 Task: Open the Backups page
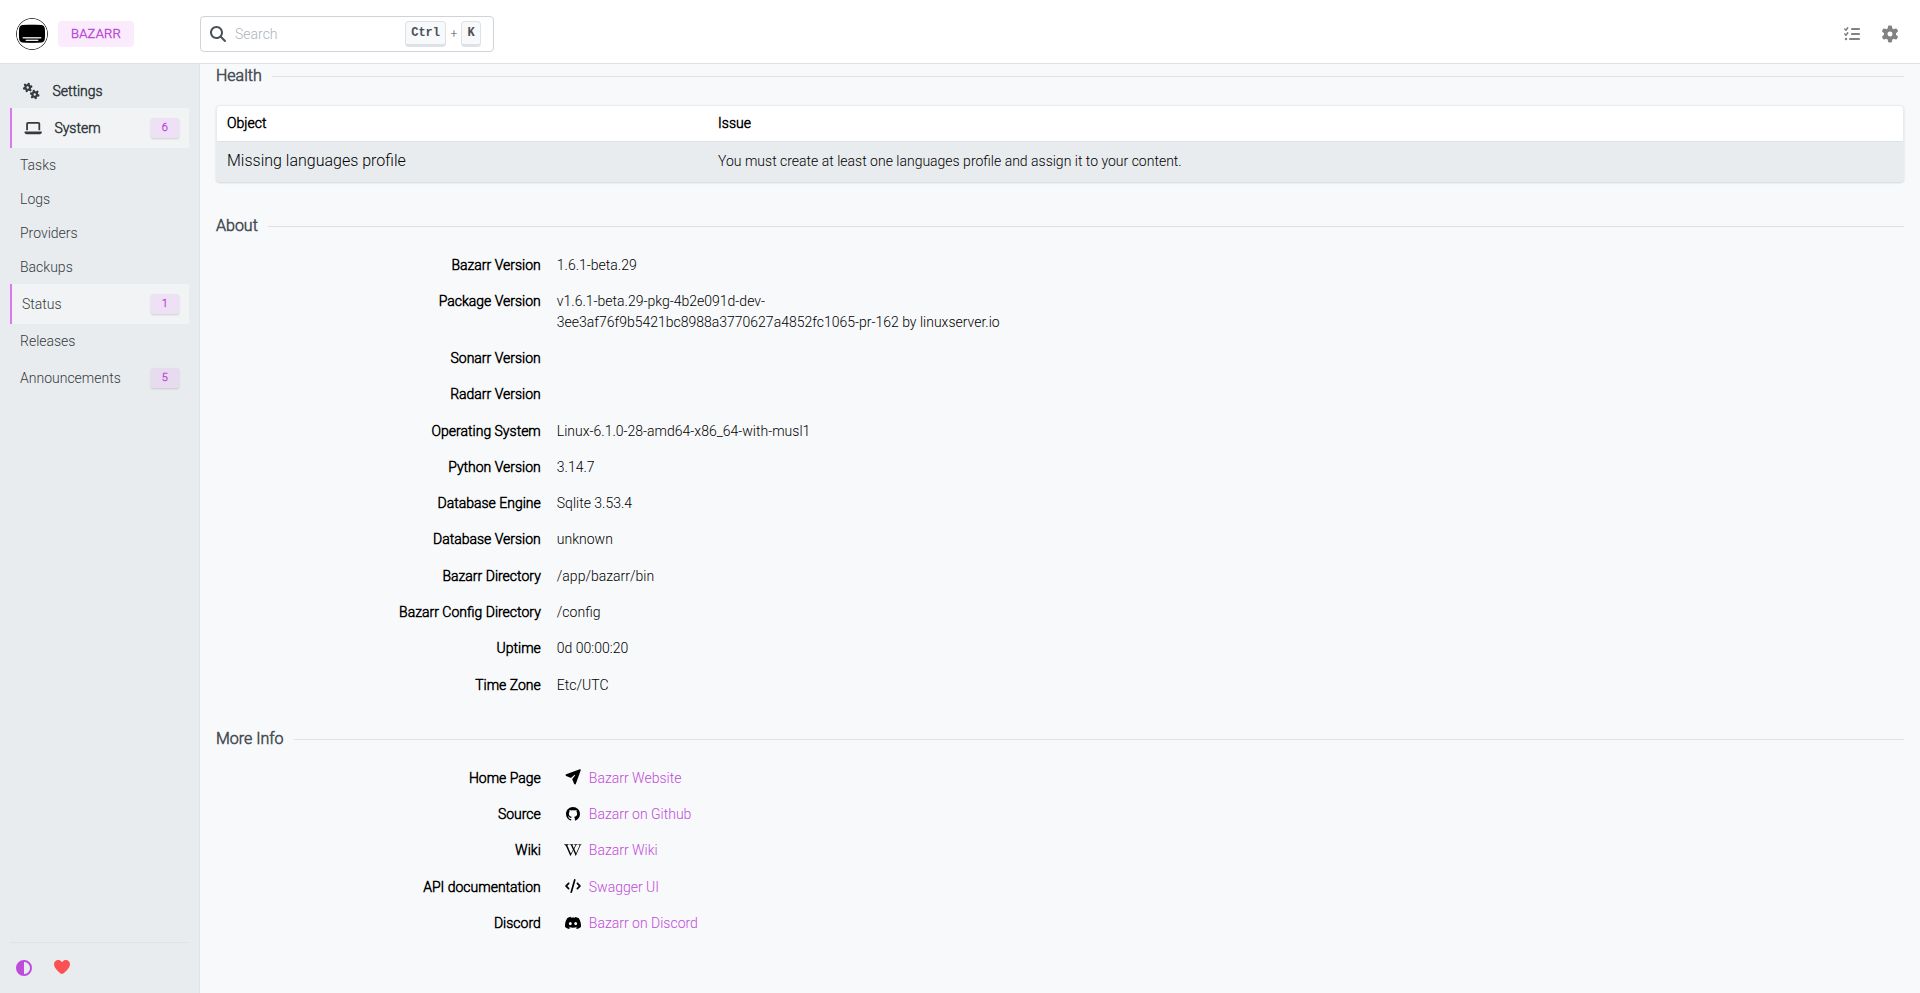pyautogui.click(x=100, y=267)
